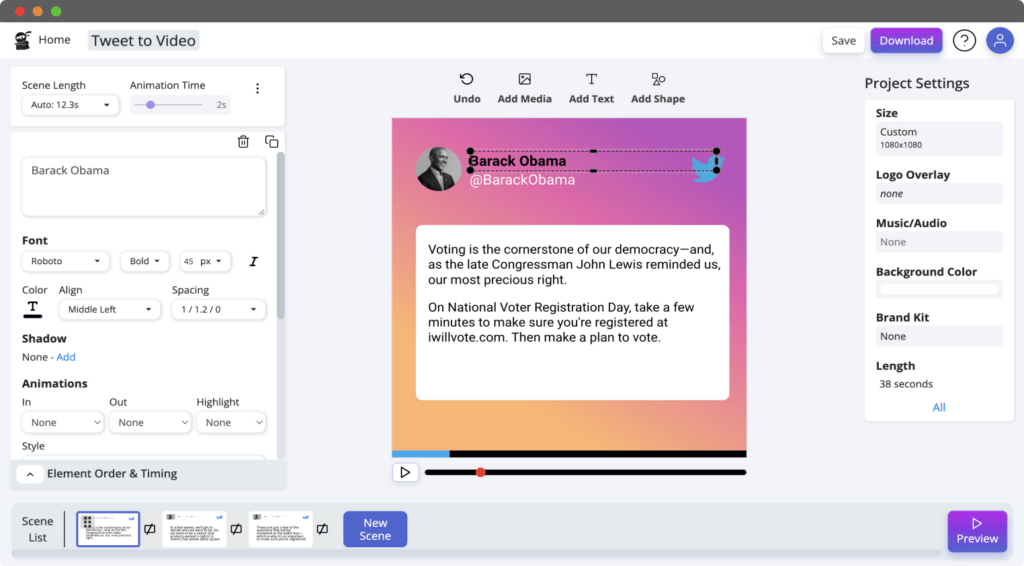
Task: Click the red playhead on the timeline
Action: (x=481, y=472)
